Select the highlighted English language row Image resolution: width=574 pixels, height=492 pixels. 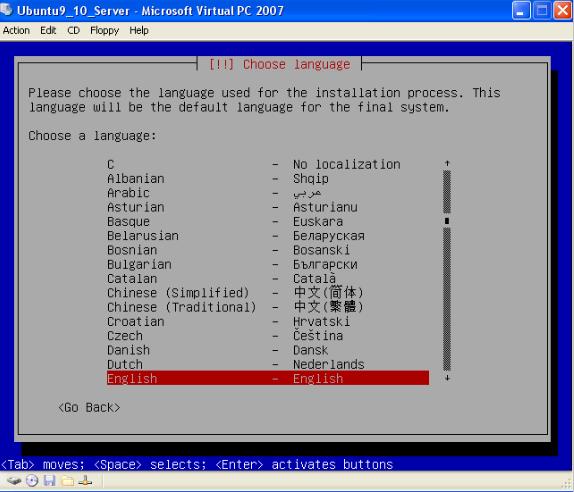coord(268,378)
